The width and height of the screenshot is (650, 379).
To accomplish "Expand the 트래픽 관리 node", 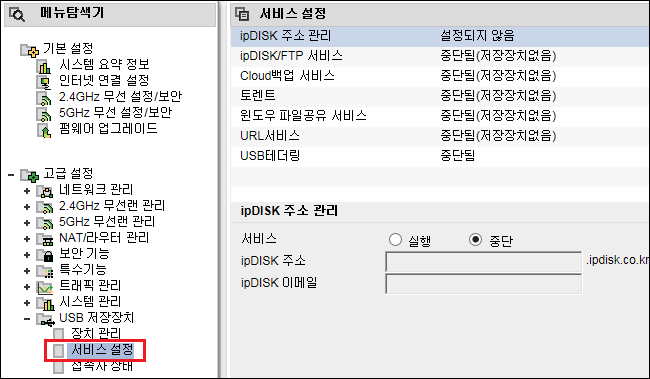I will pyautogui.click(x=27, y=287).
